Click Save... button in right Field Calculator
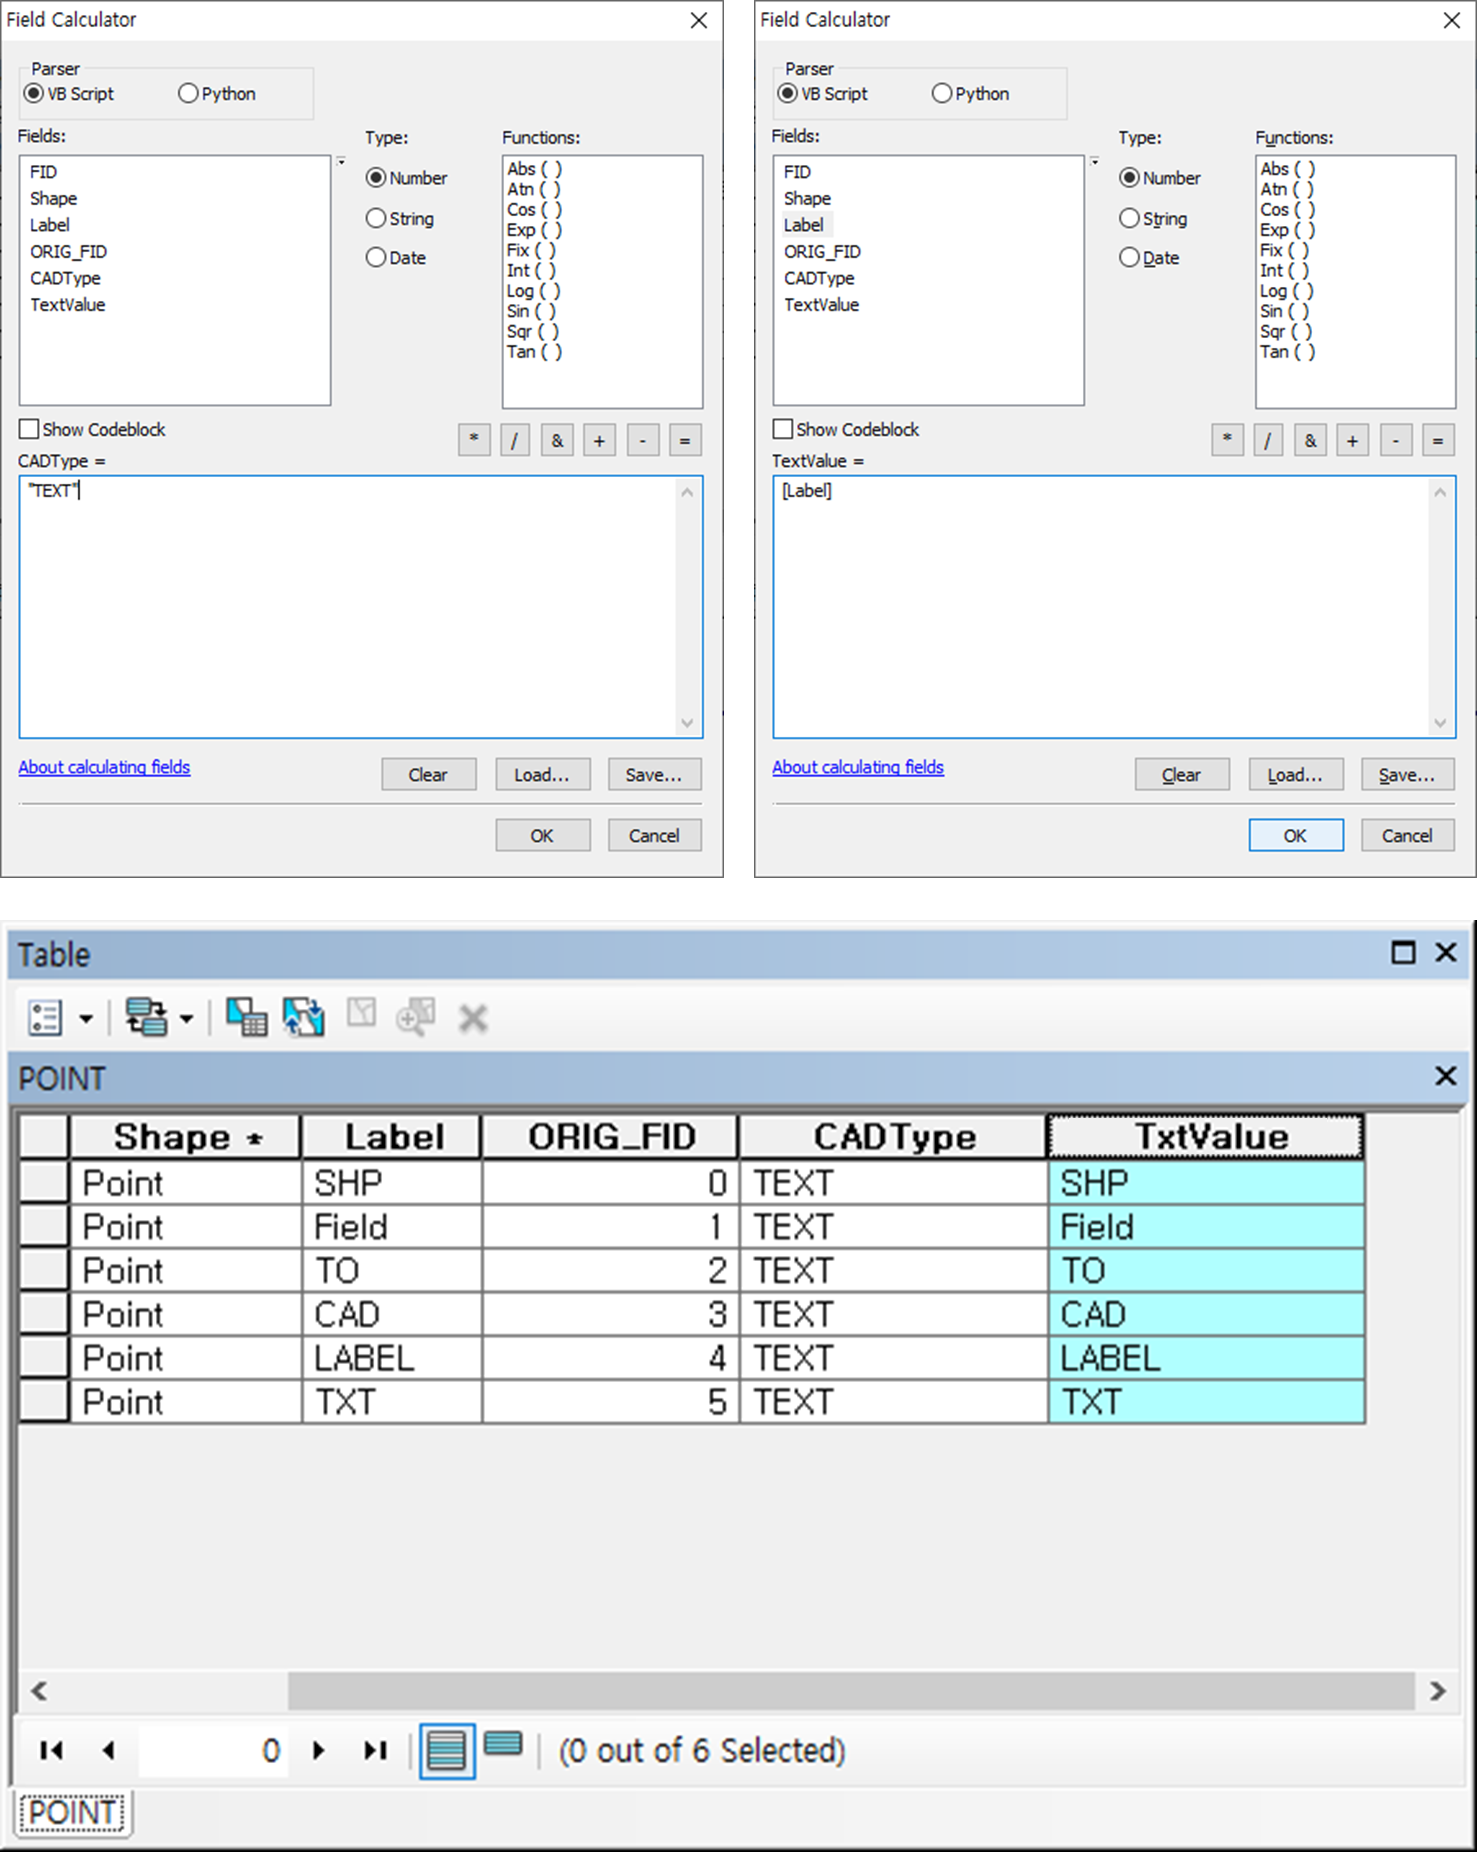 (1407, 774)
